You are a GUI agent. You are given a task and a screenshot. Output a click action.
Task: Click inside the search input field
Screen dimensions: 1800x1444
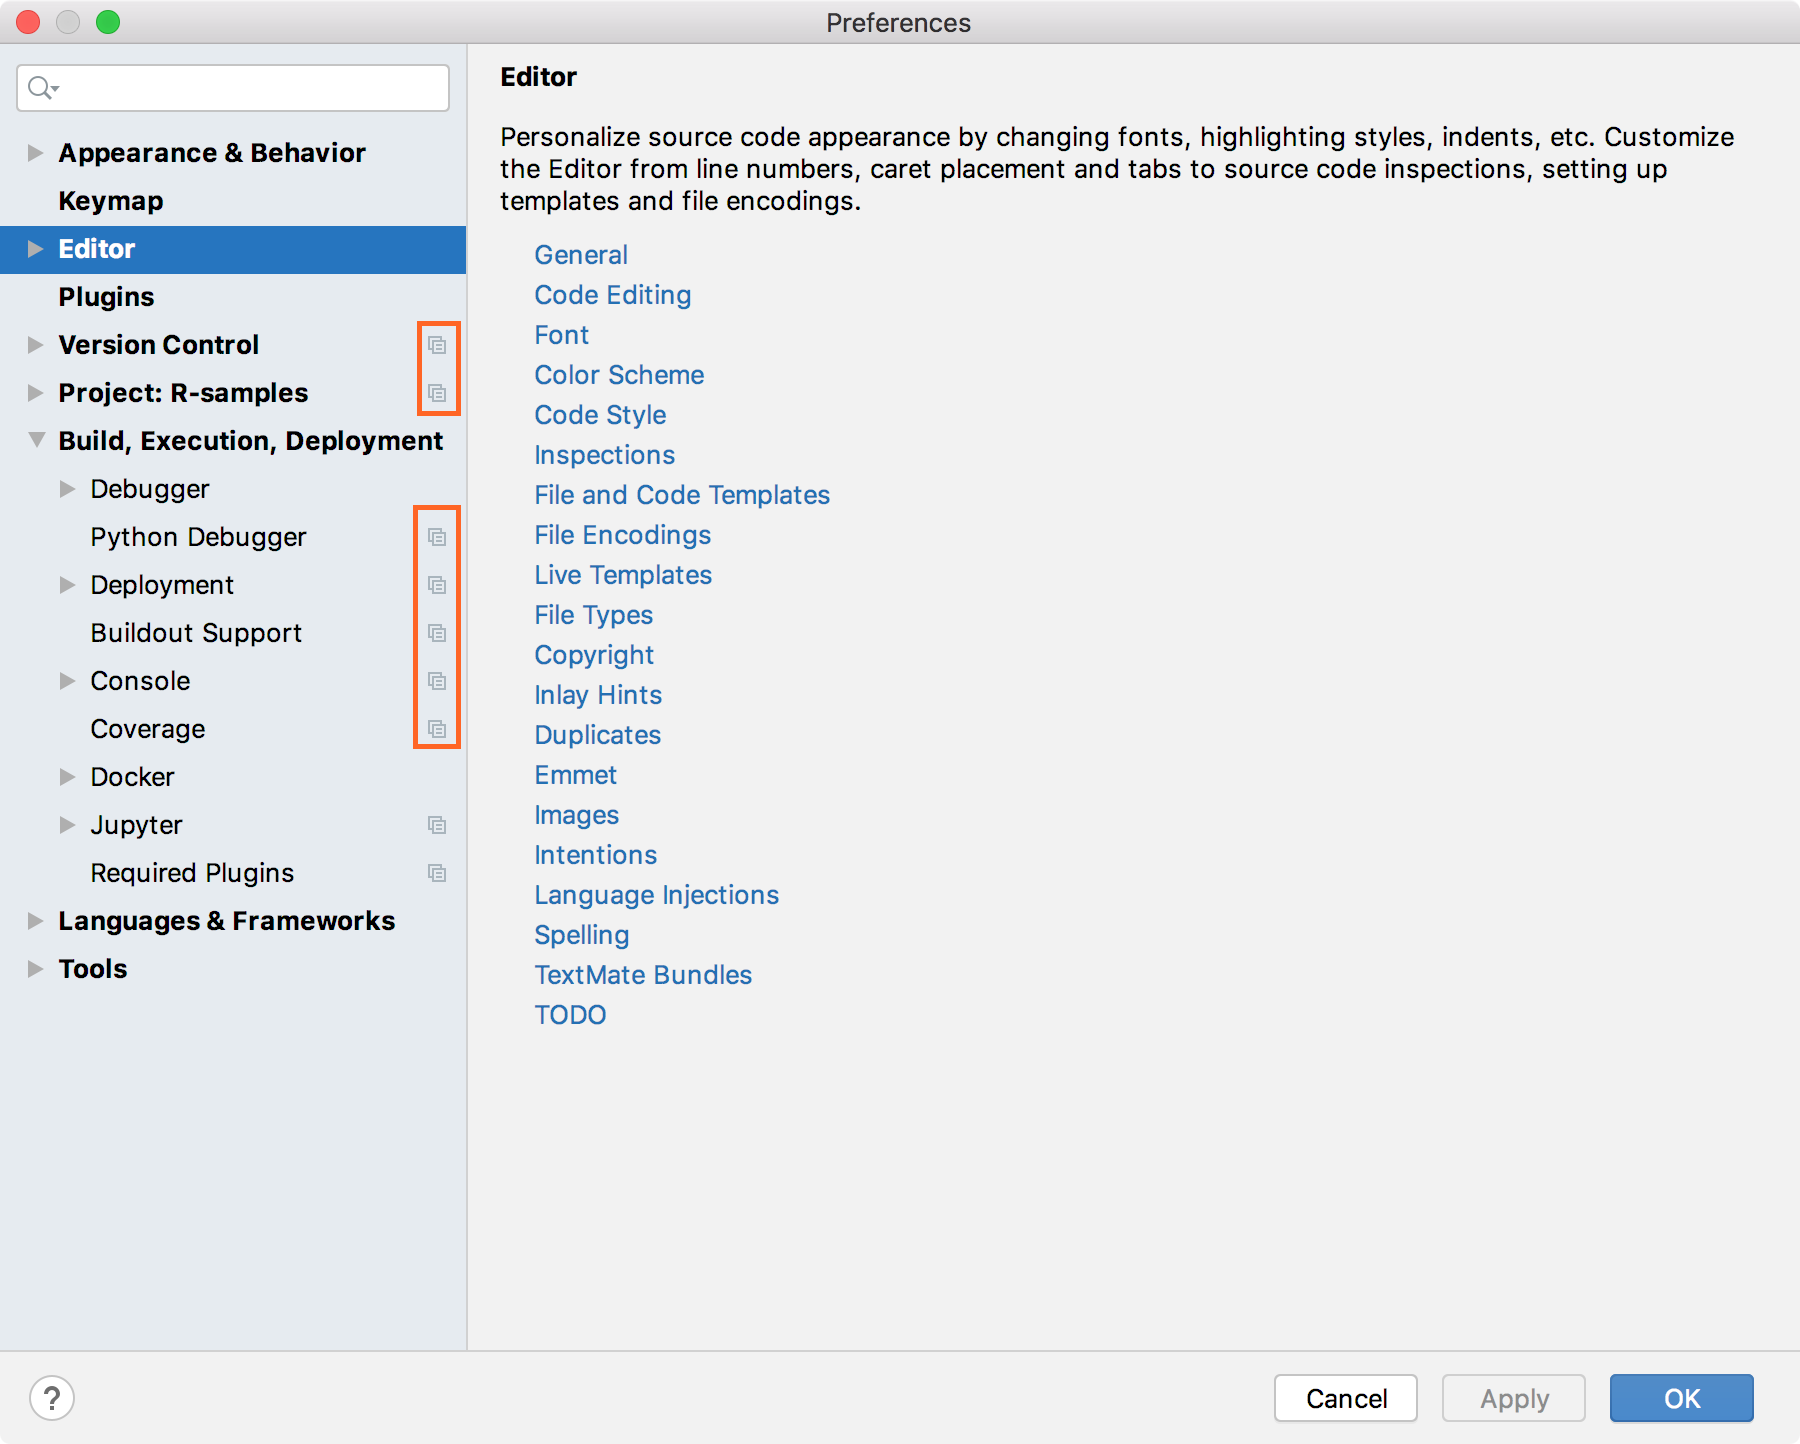pos(230,88)
